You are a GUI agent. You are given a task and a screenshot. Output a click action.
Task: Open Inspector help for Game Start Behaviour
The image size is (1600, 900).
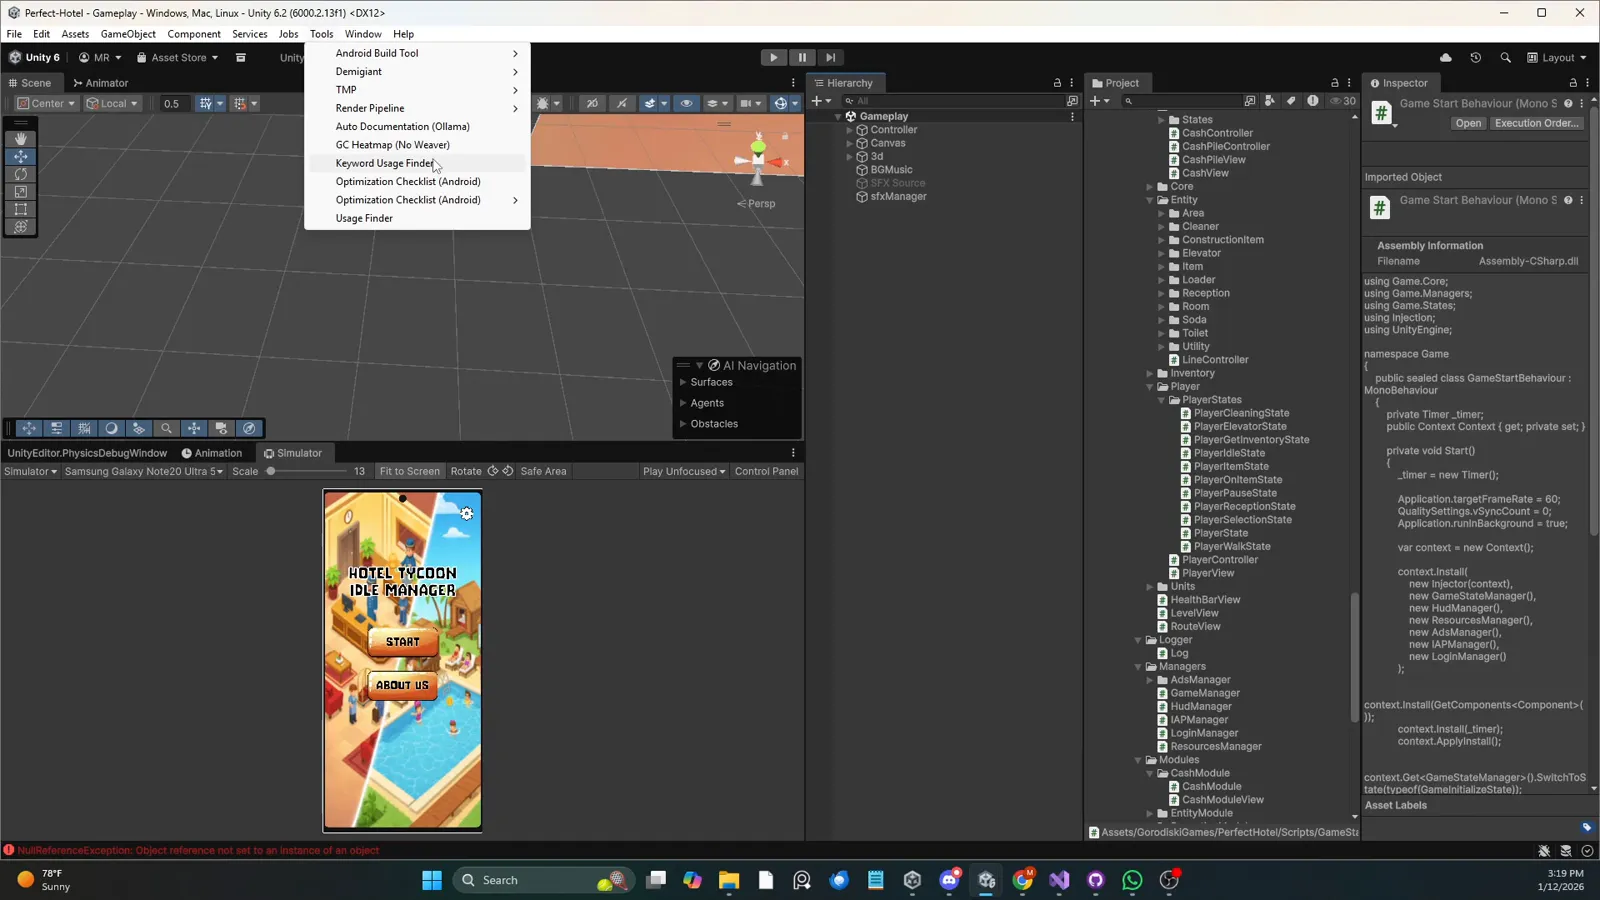click(1568, 104)
